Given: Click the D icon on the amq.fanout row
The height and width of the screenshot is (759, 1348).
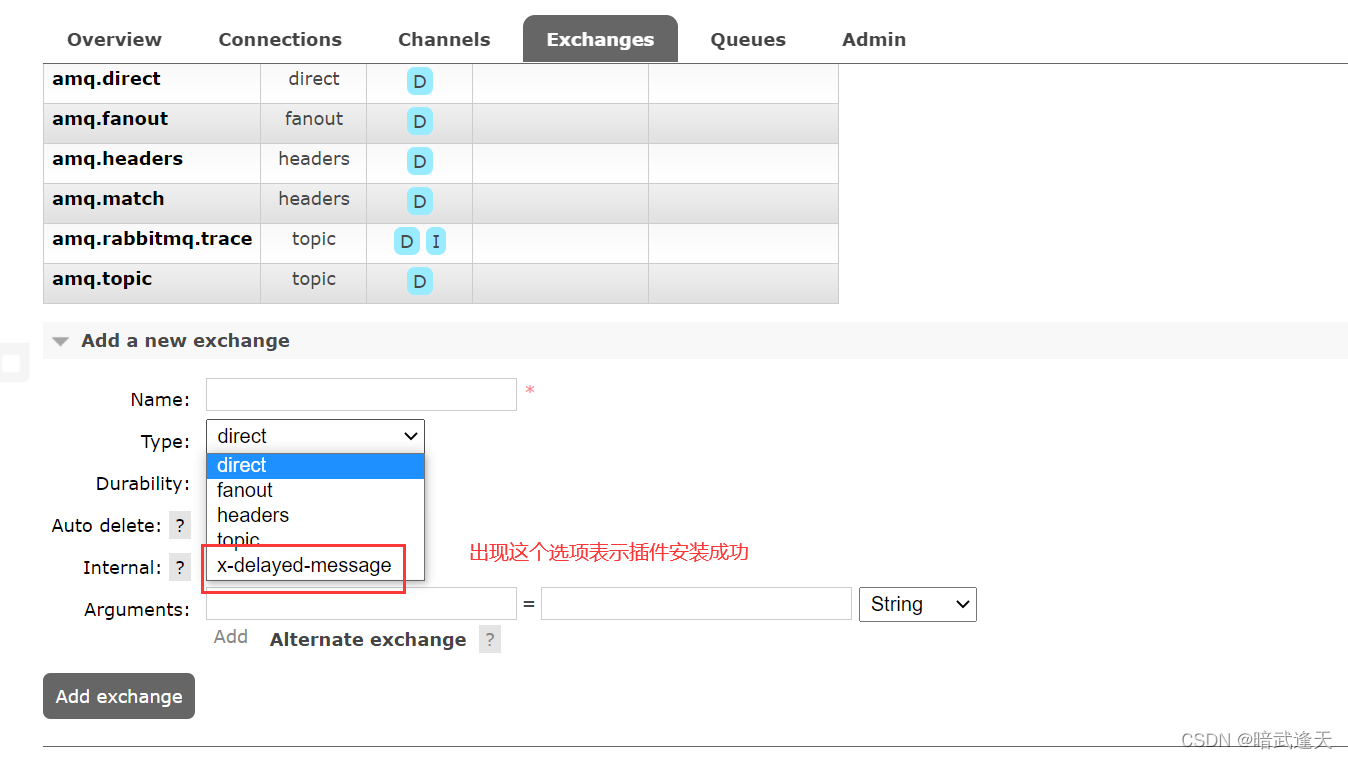Looking at the screenshot, I should coord(419,121).
